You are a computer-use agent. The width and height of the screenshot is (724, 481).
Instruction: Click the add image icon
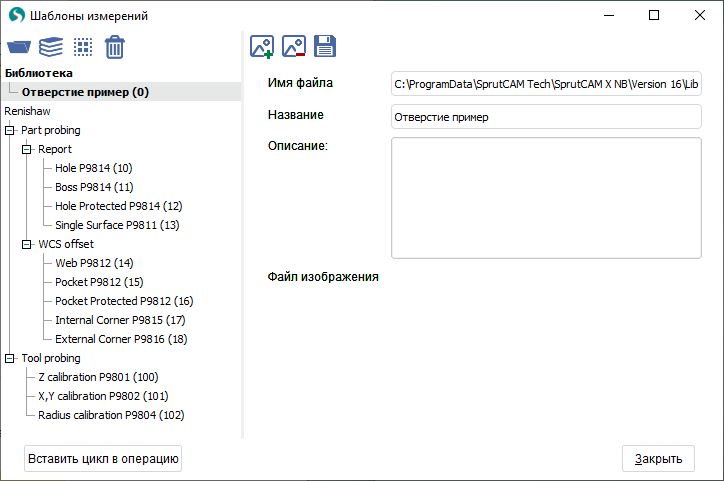pos(262,46)
